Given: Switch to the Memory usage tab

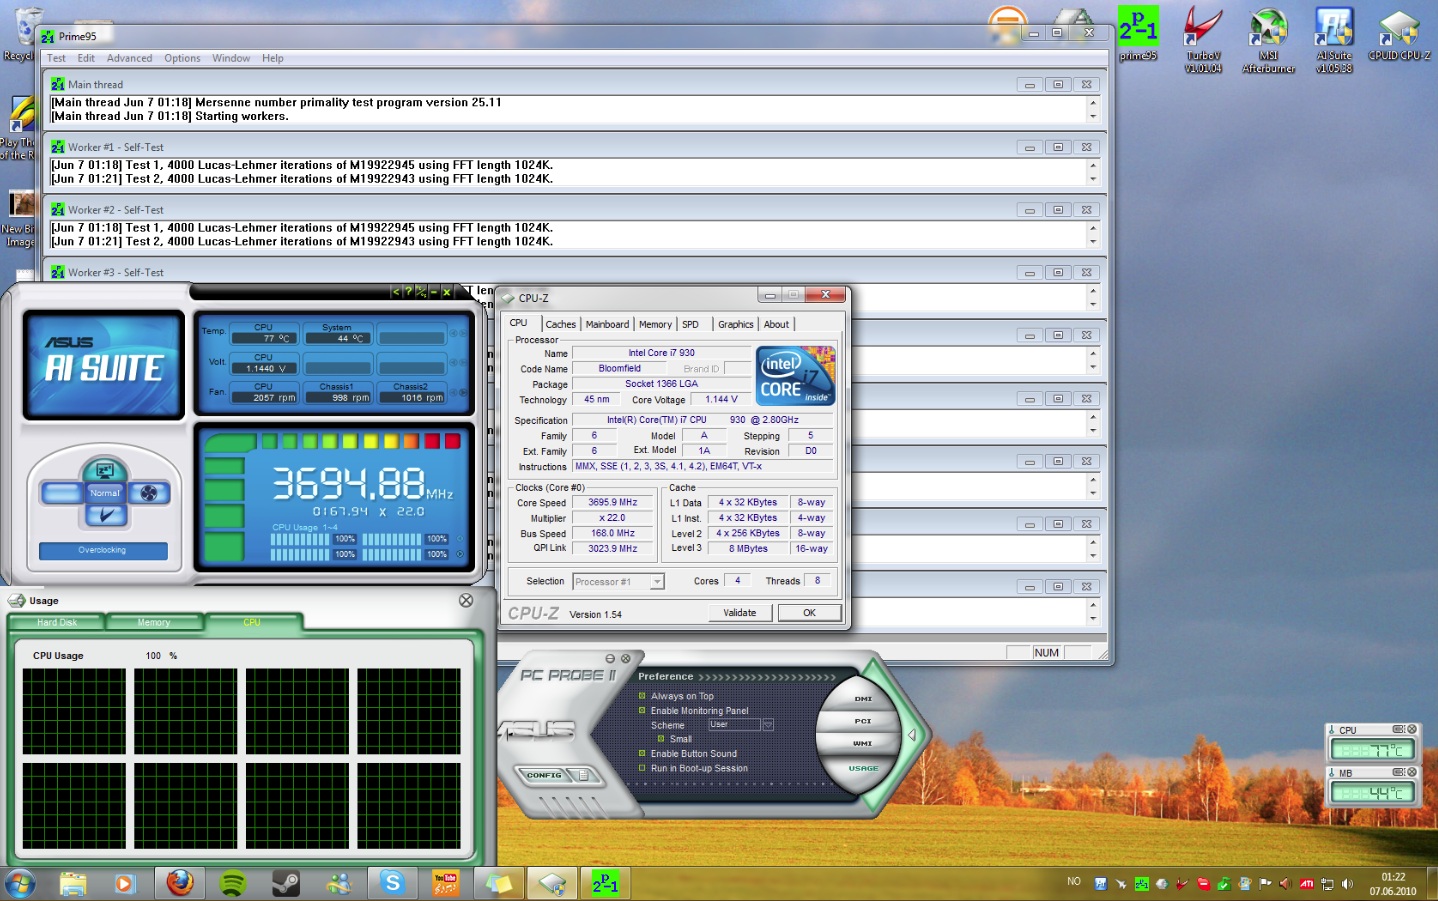Looking at the screenshot, I should tap(154, 622).
